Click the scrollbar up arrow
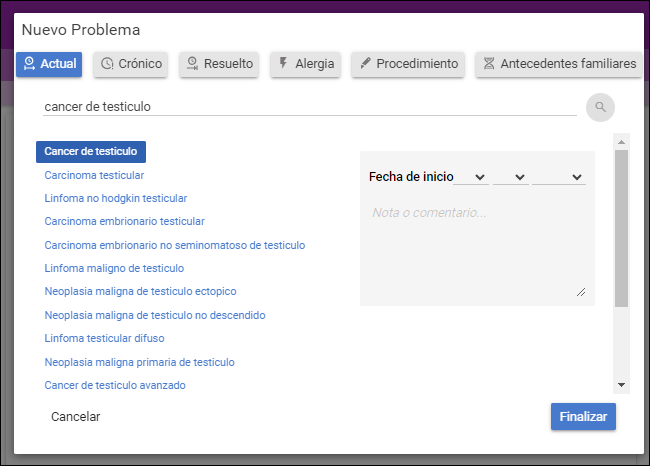The height and width of the screenshot is (466, 650). pos(621,142)
